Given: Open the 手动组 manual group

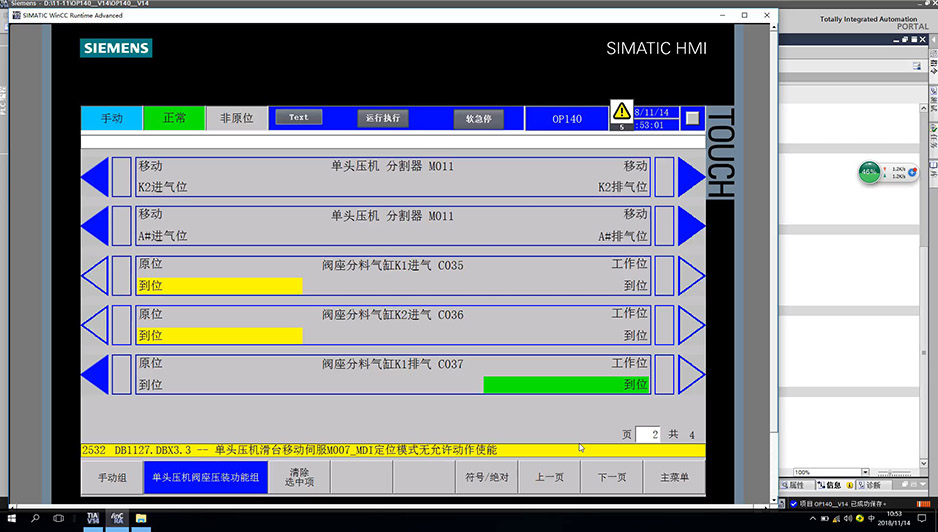Looking at the screenshot, I should [112, 478].
